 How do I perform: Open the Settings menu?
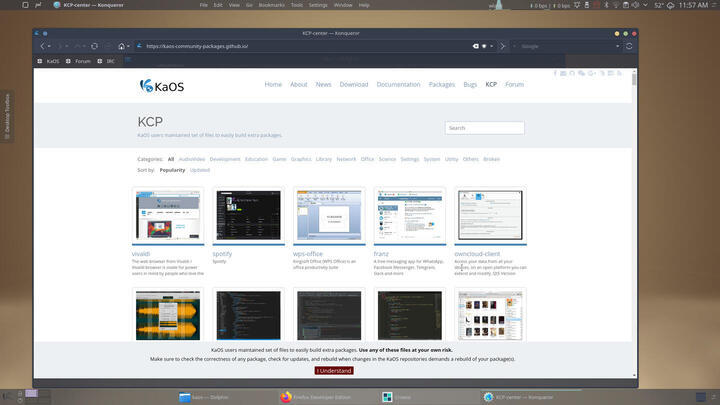click(x=318, y=5)
